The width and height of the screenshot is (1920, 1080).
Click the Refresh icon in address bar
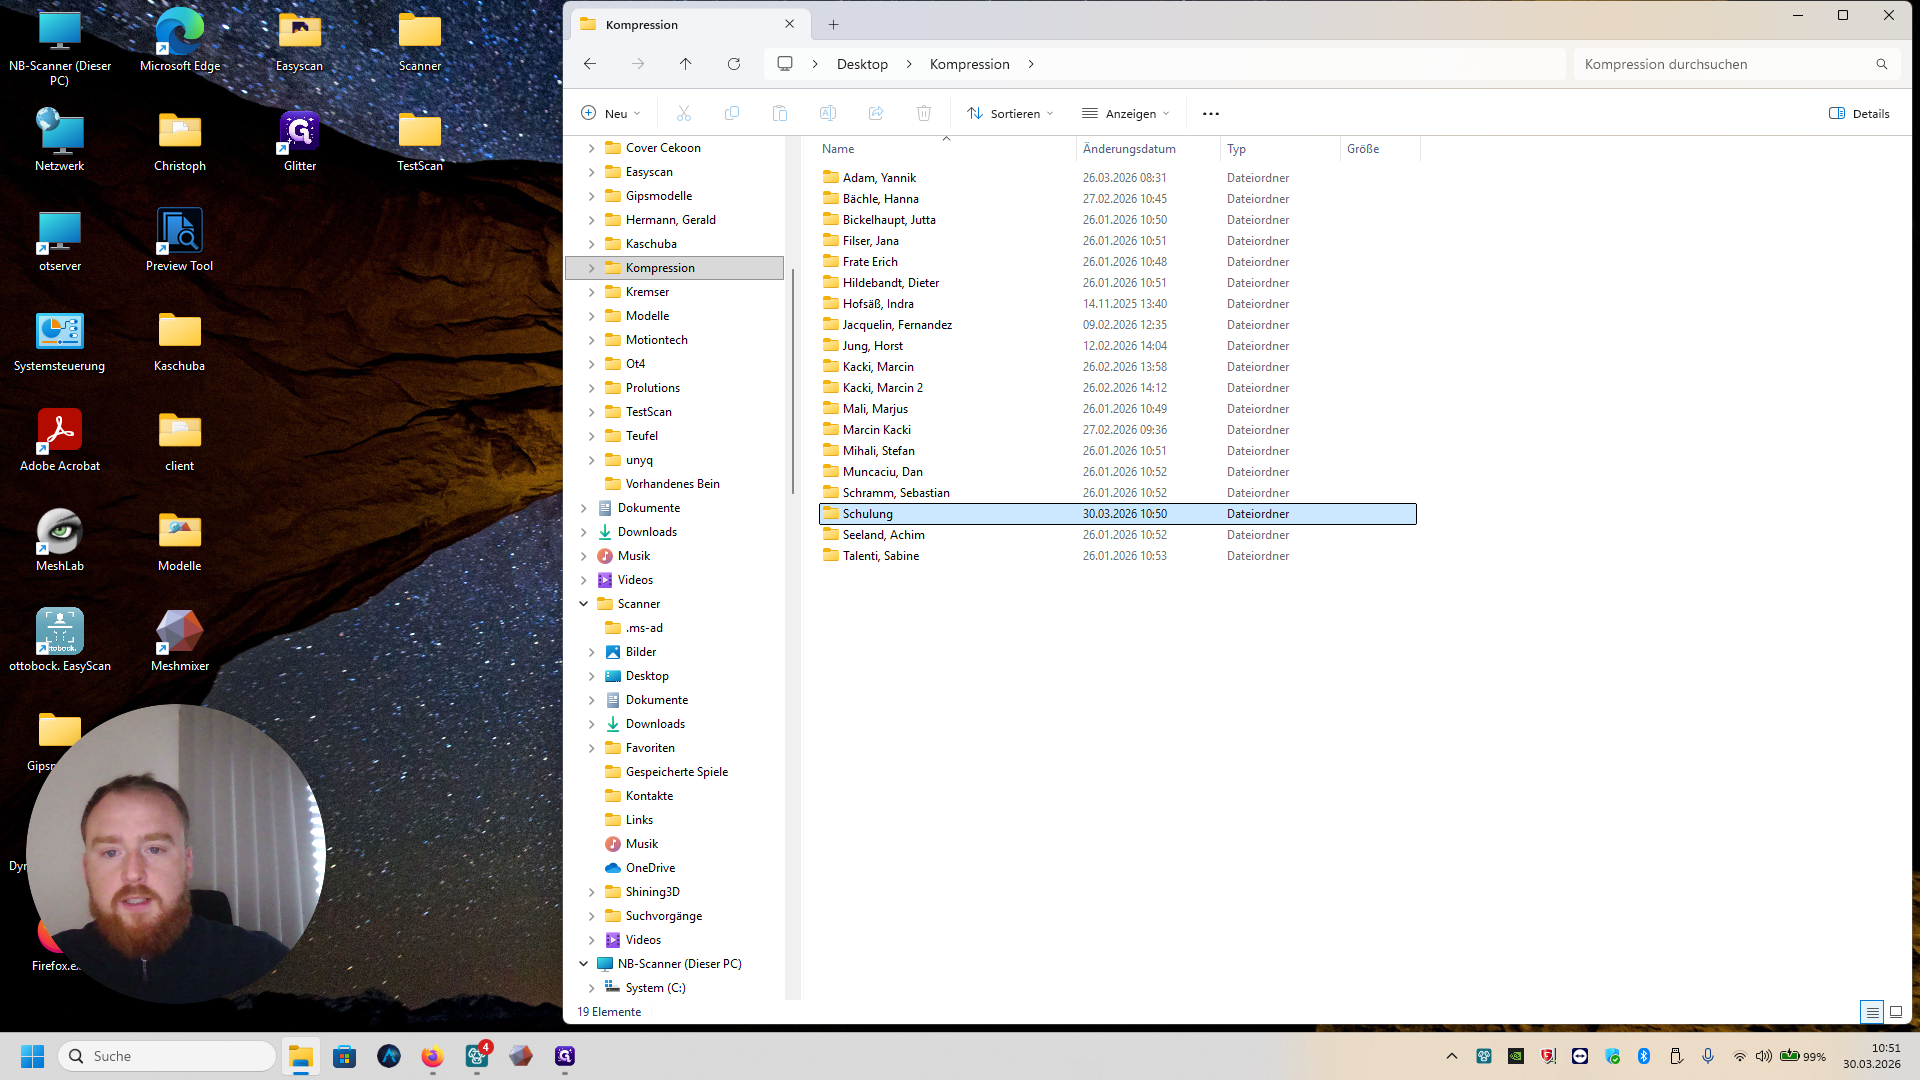point(734,64)
